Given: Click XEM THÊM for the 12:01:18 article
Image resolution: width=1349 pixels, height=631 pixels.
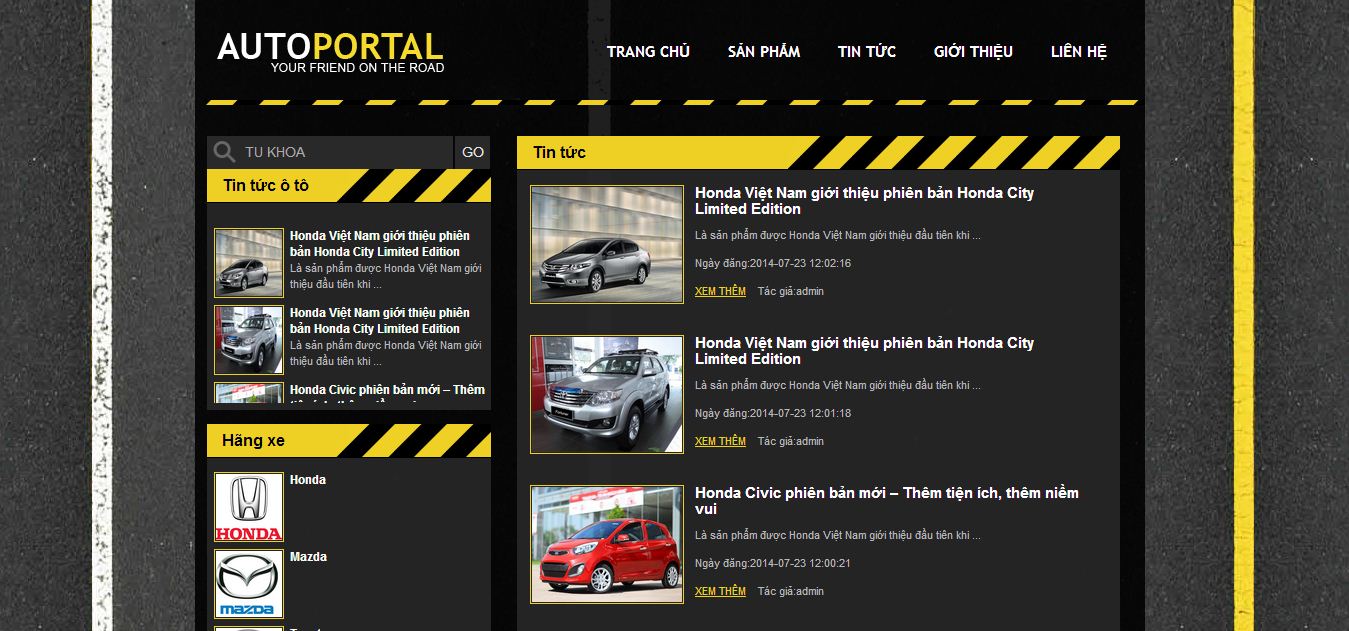Looking at the screenshot, I should point(720,442).
